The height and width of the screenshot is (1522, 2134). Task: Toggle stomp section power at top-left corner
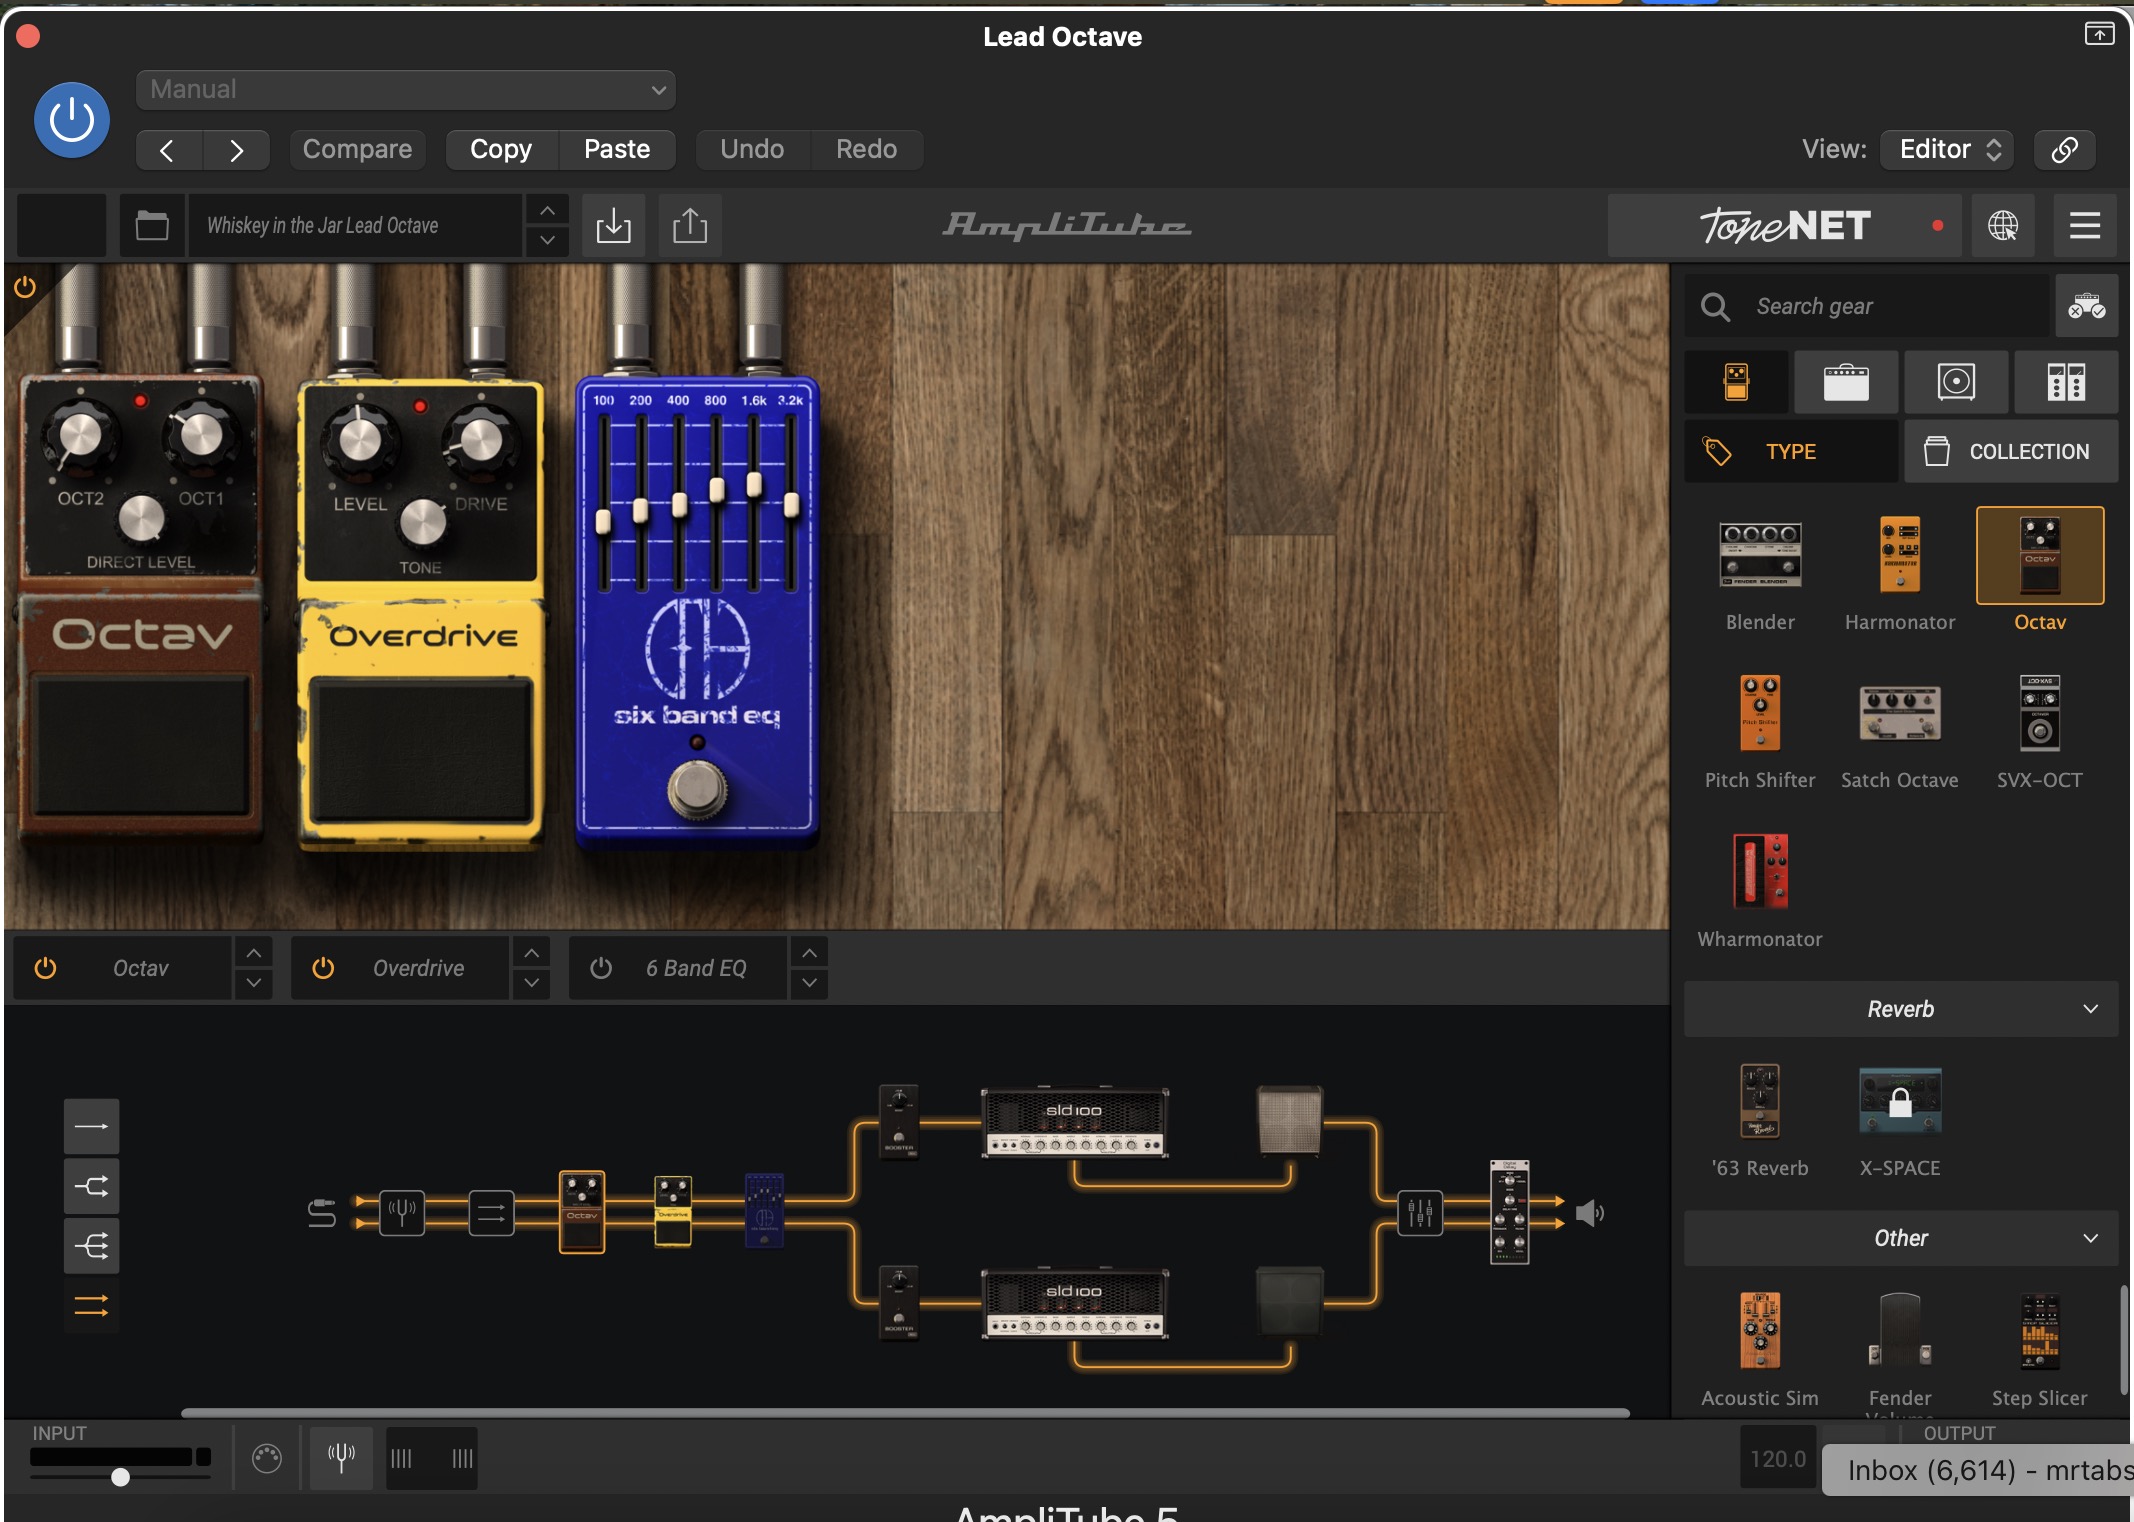[x=25, y=288]
